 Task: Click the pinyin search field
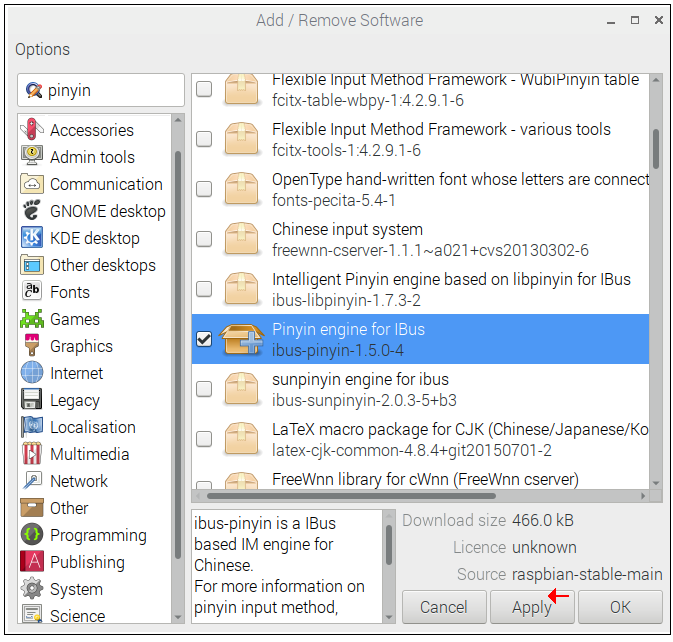coord(101,90)
